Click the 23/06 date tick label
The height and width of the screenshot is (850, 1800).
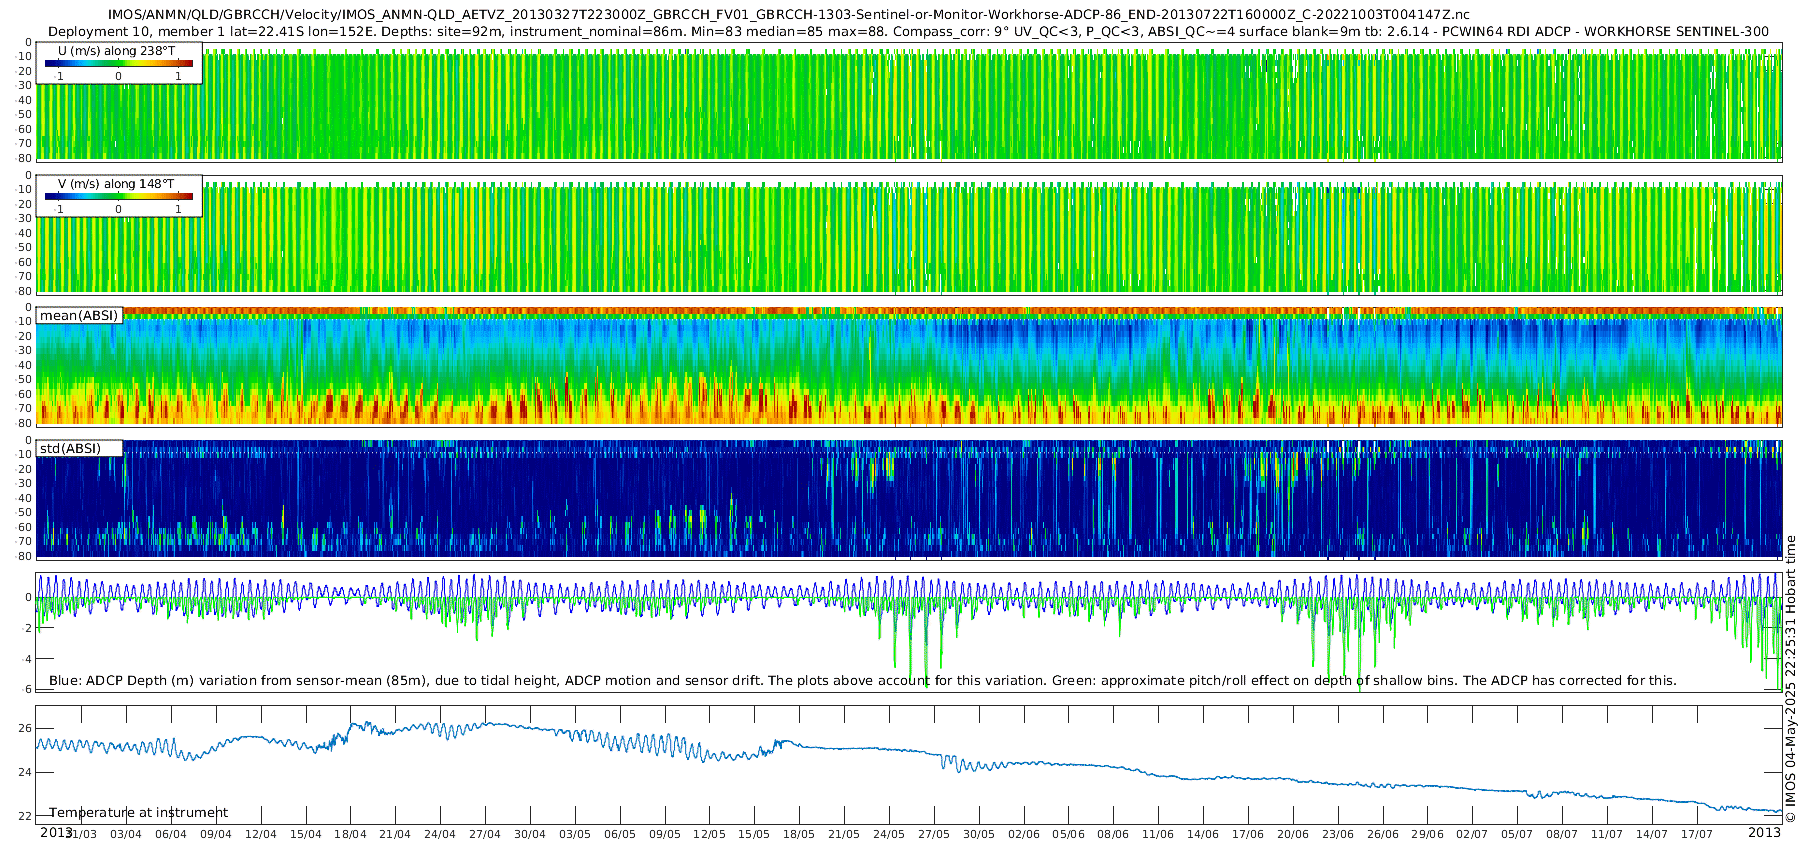(x=1338, y=834)
